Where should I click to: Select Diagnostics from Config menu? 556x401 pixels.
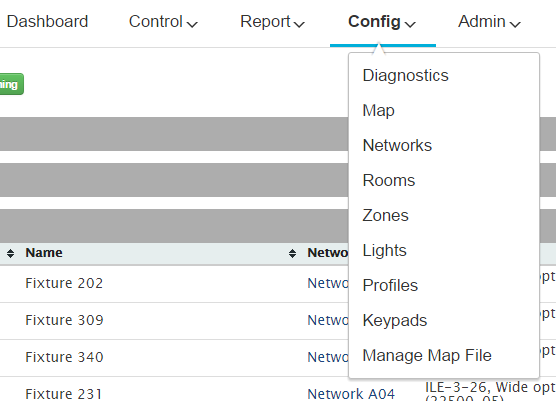point(405,76)
